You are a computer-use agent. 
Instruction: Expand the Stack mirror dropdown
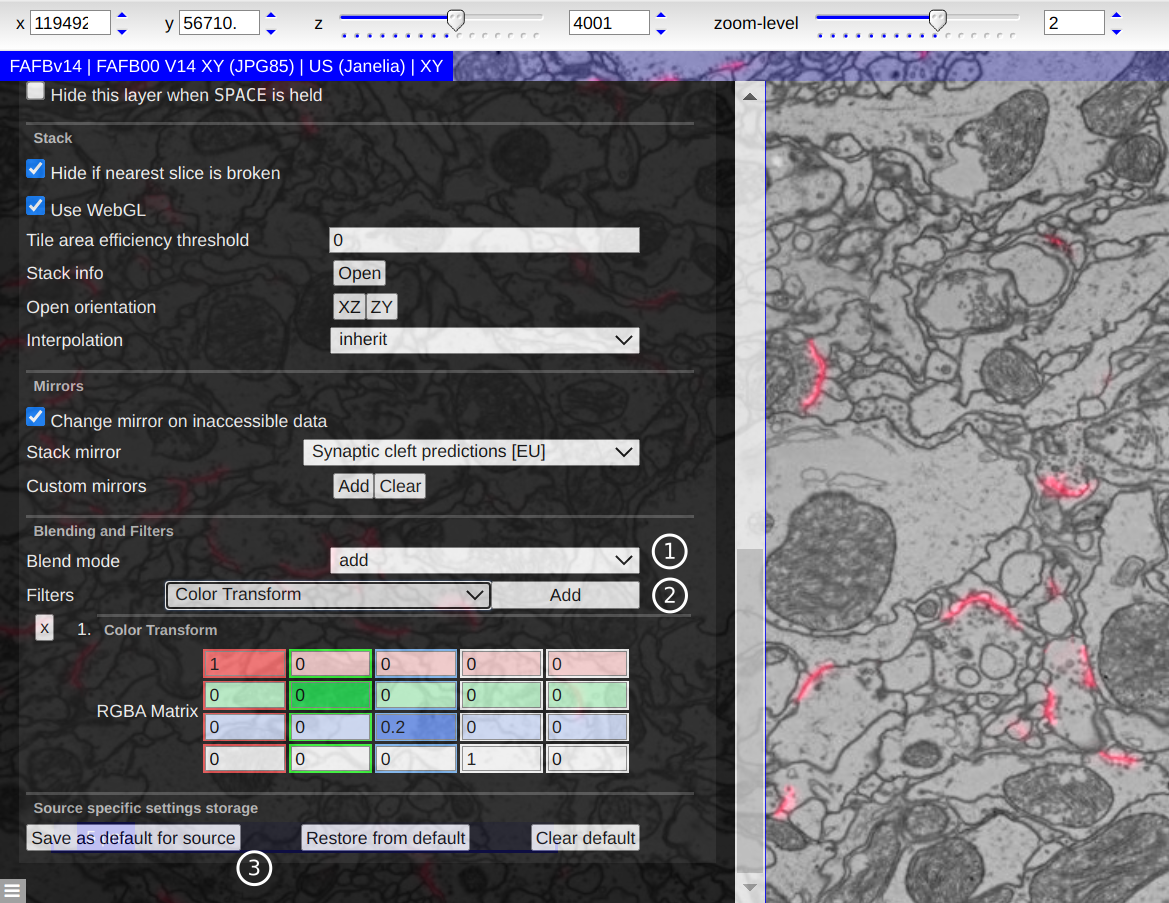470,452
